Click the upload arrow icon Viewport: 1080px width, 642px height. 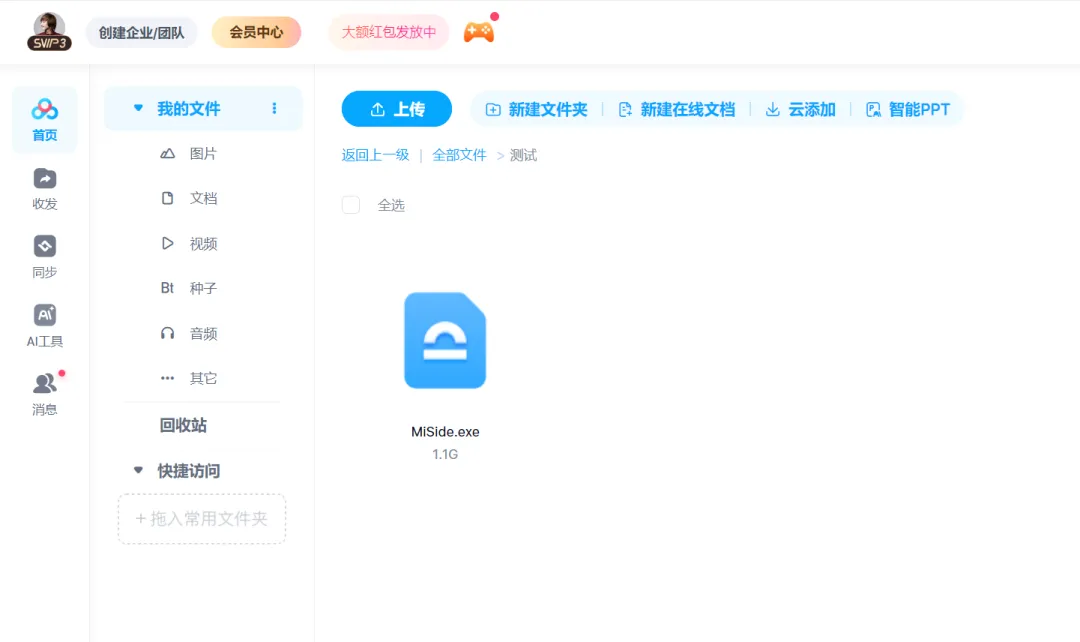coord(377,110)
